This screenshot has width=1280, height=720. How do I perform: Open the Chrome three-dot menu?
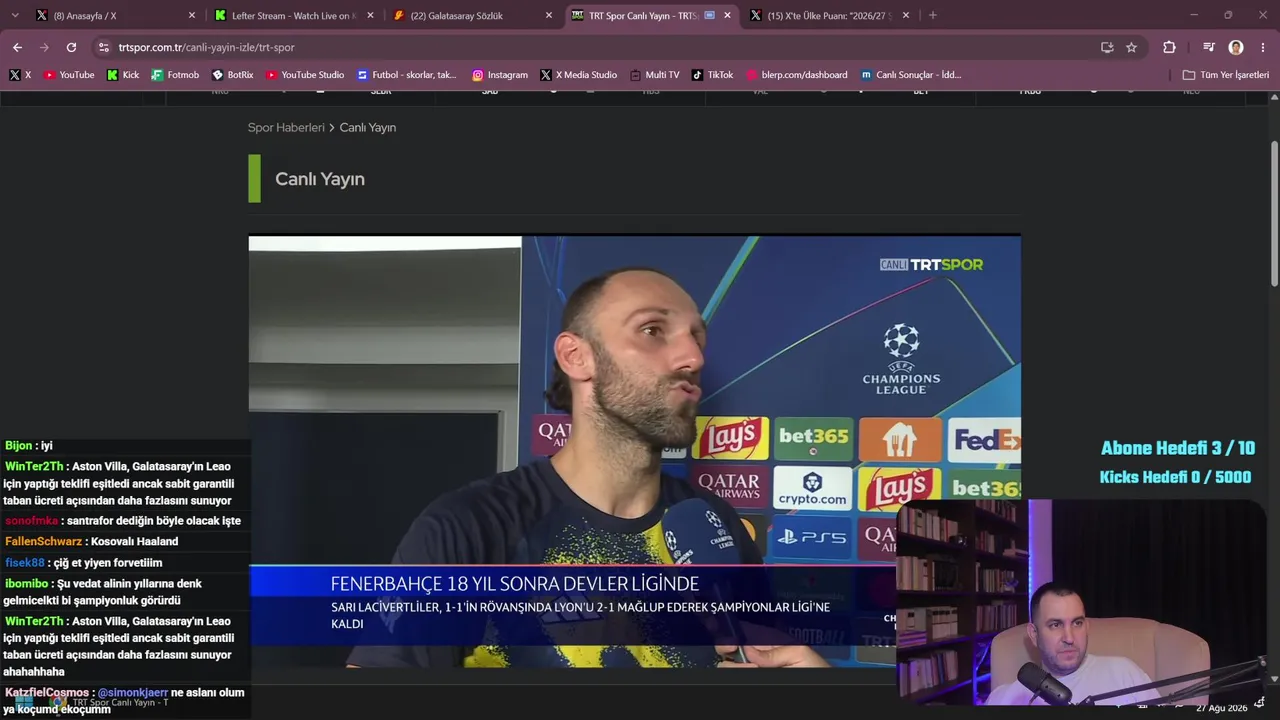tap(1264, 47)
